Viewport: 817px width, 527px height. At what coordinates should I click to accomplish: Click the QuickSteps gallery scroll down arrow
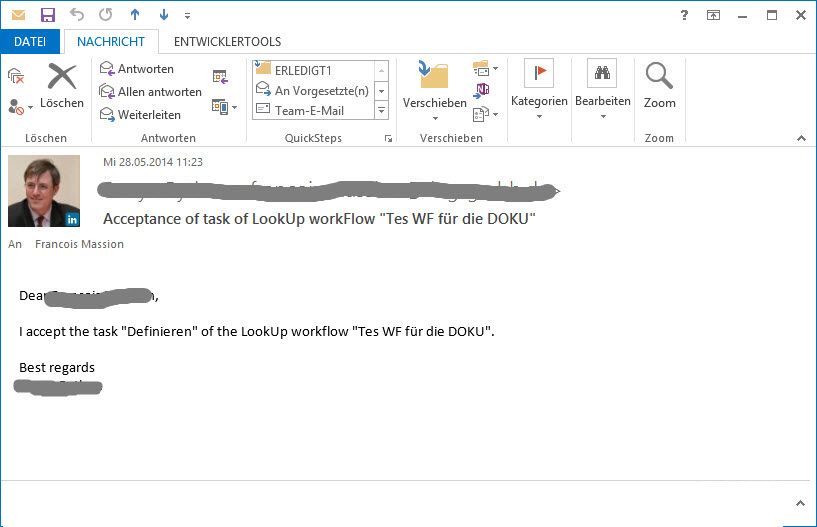pos(381,91)
